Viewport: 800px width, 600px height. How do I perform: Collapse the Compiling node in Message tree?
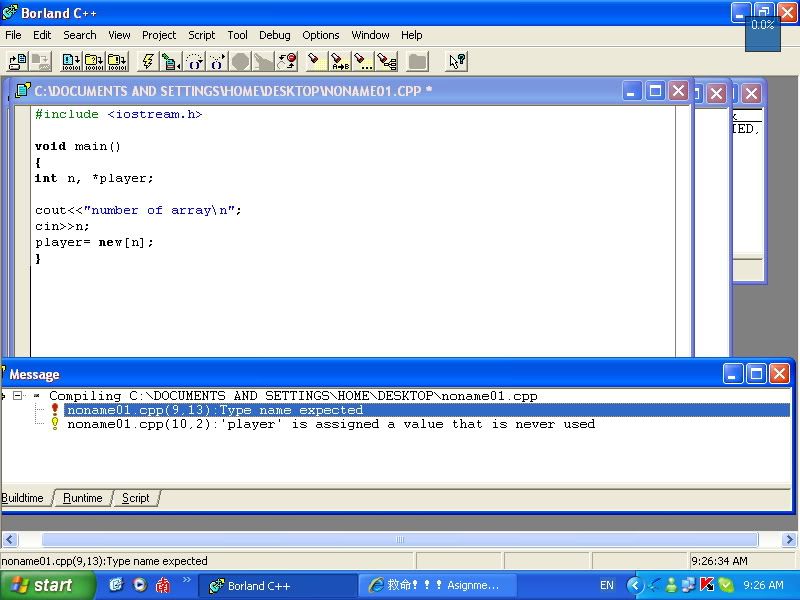[x=18, y=396]
